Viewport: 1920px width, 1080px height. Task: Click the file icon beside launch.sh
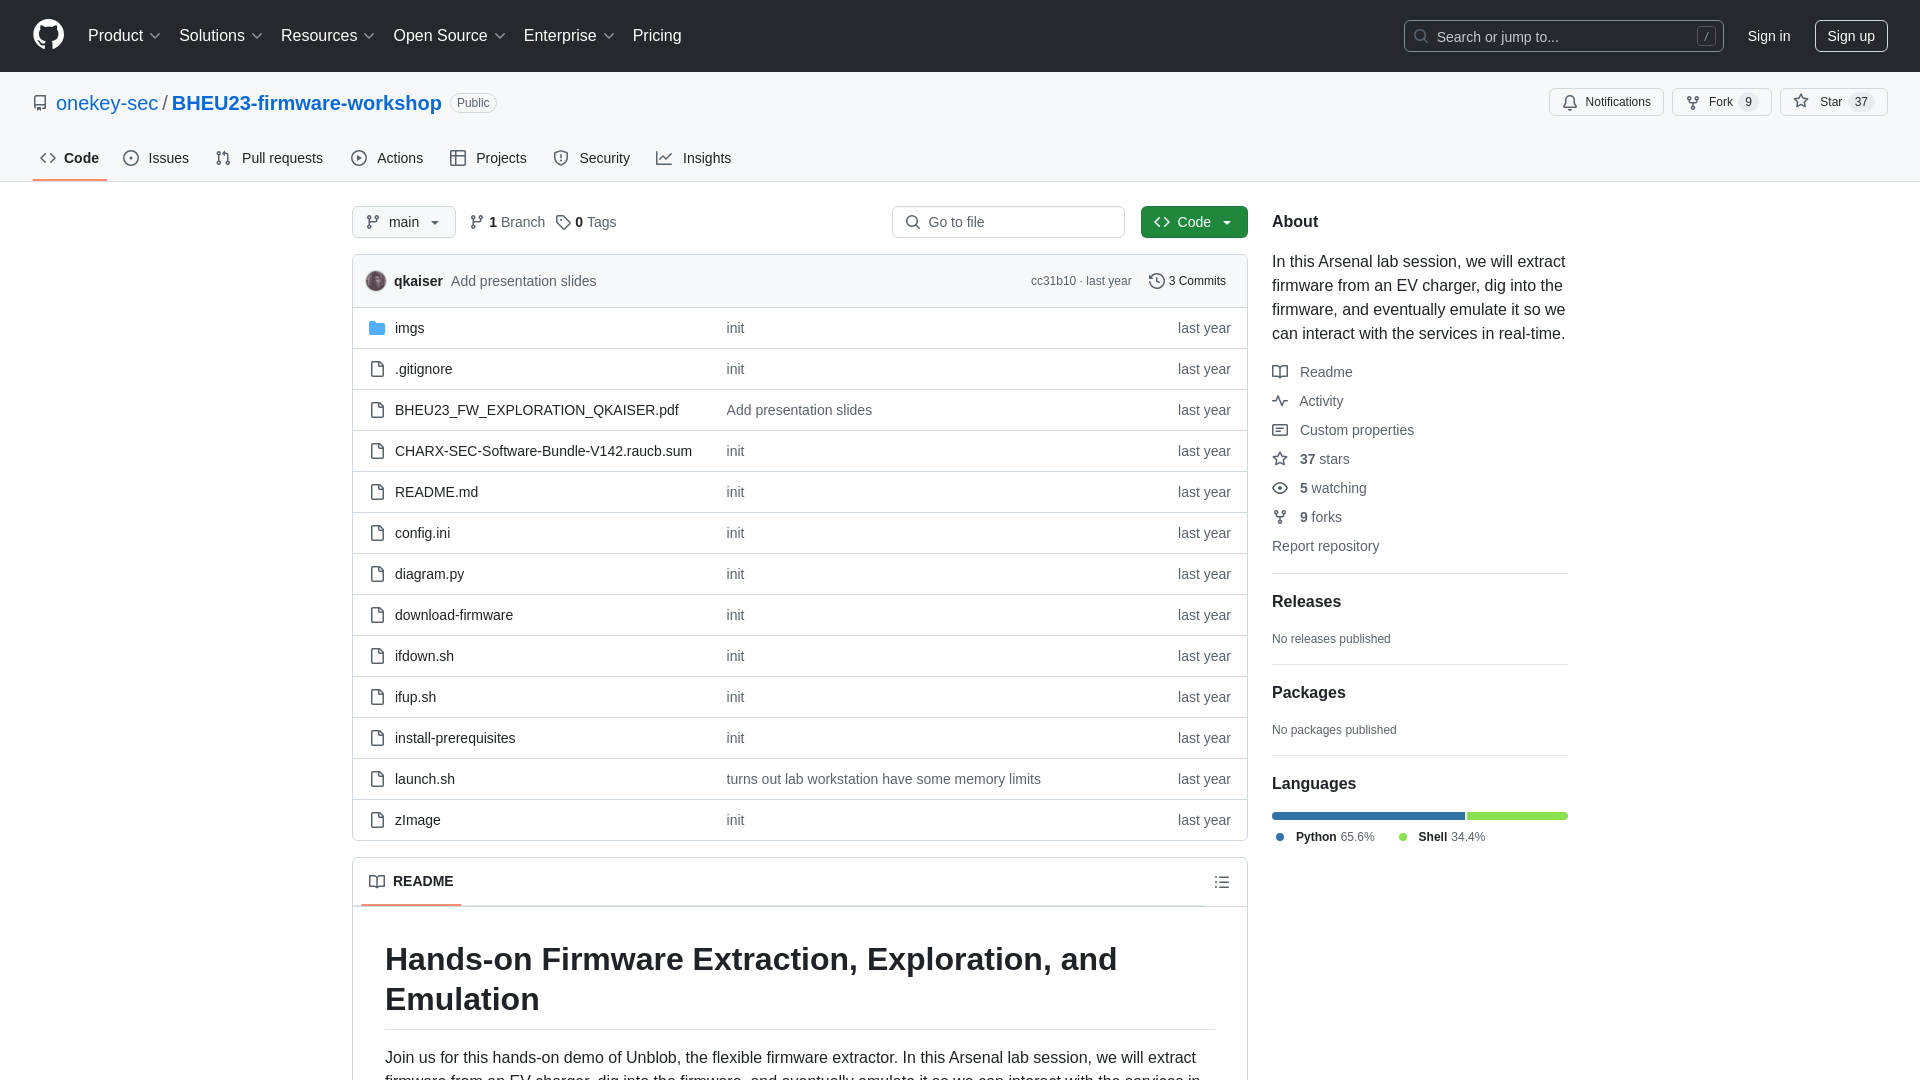(x=377, y=779)
